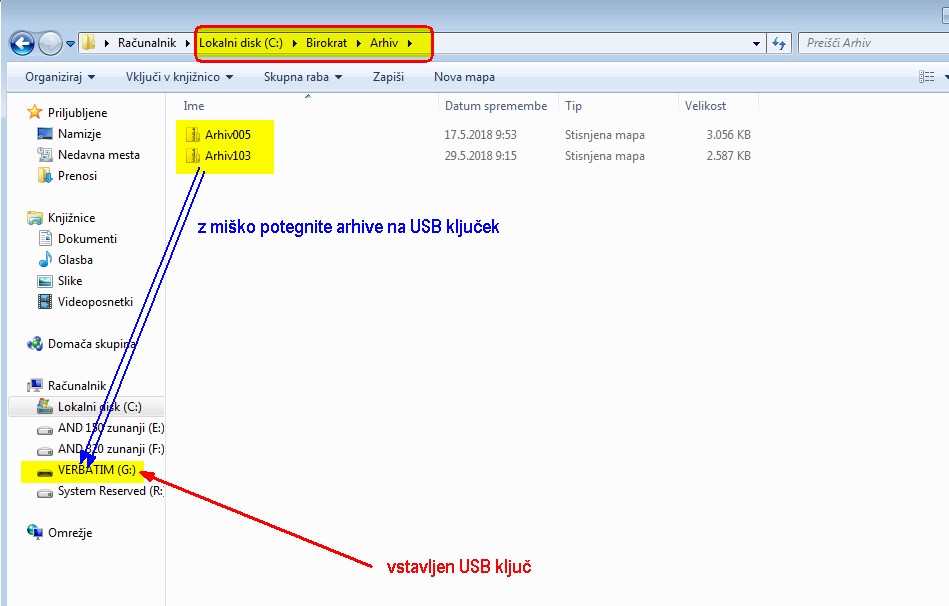
Task: Expand the Organiziraj dropdown menu
Action: point(60,77)
